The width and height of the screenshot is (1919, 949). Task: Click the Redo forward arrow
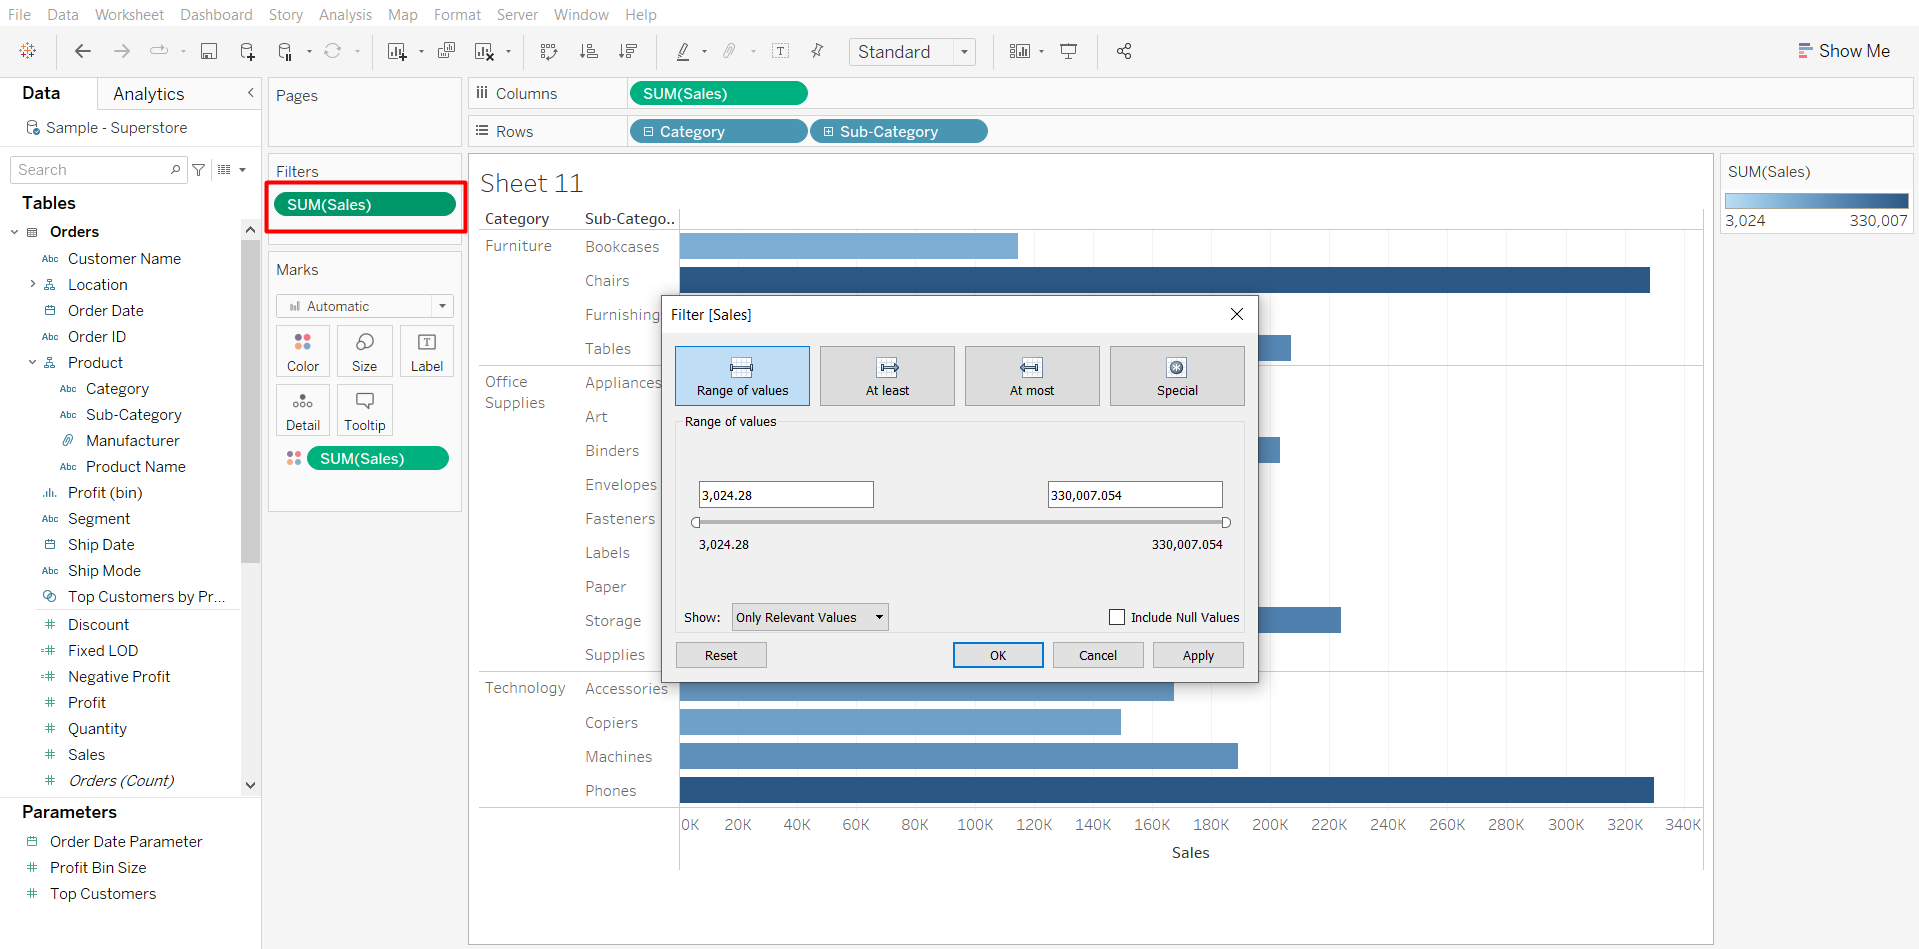click(122, 51)
